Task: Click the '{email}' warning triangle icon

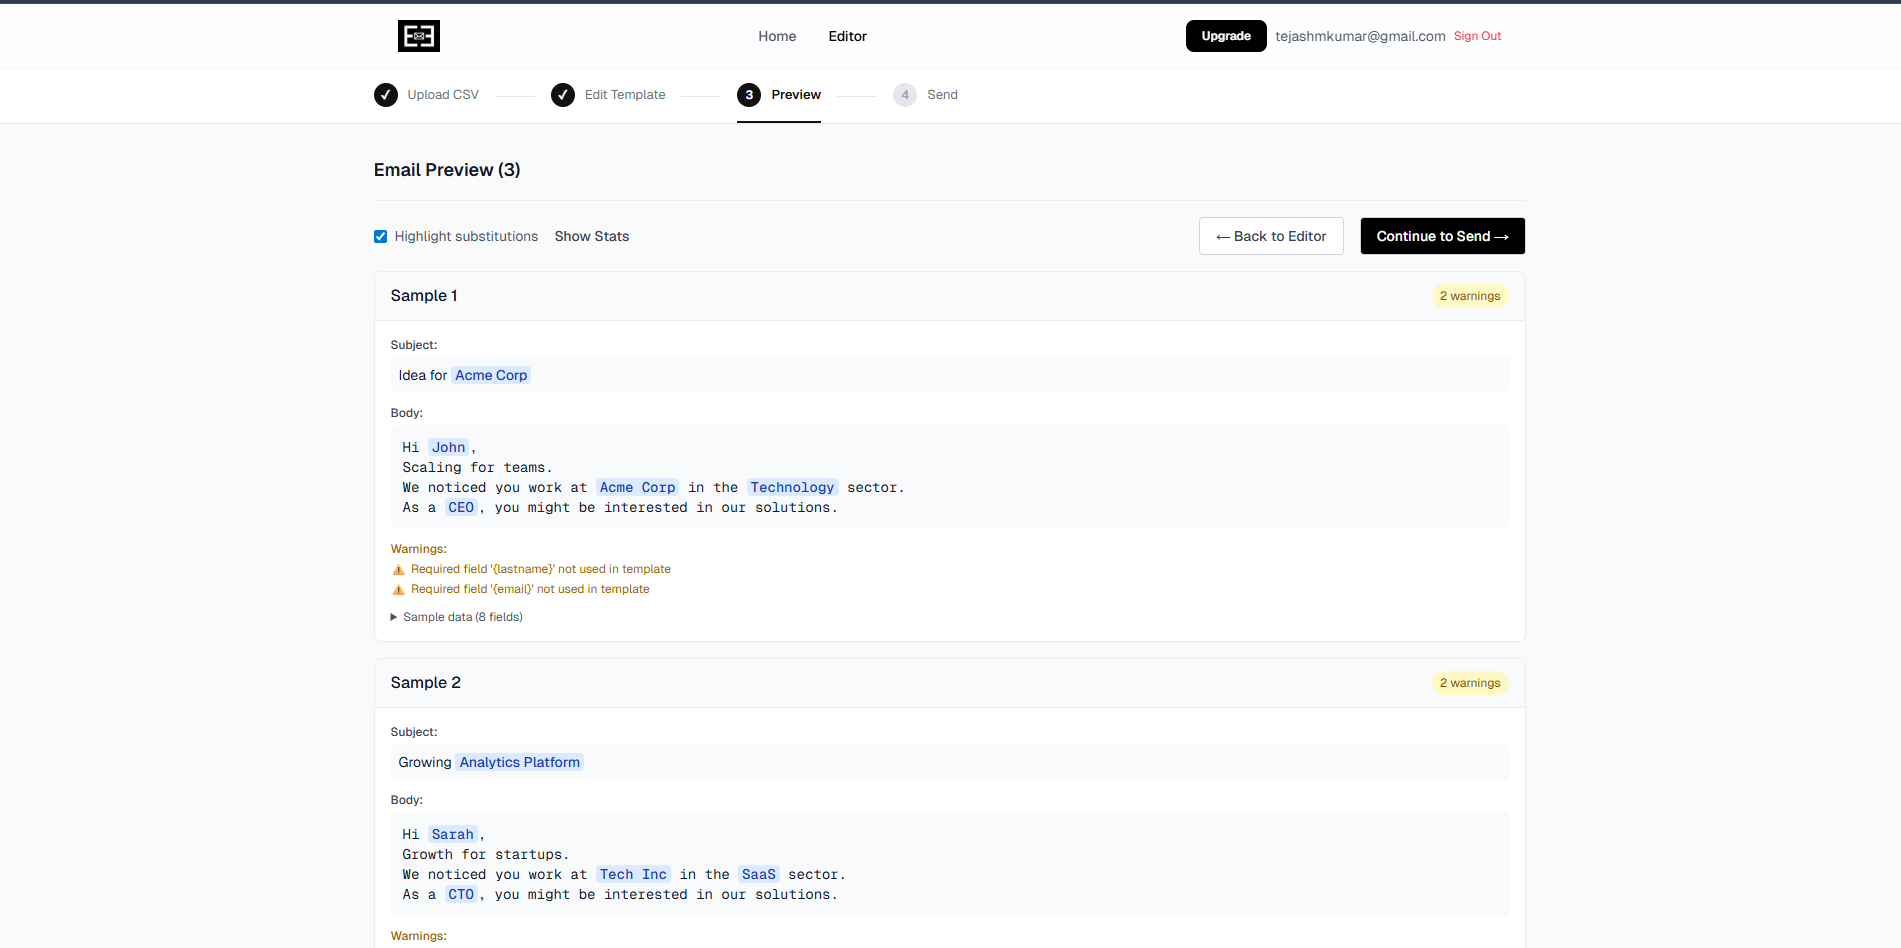Action: (398, 589)
